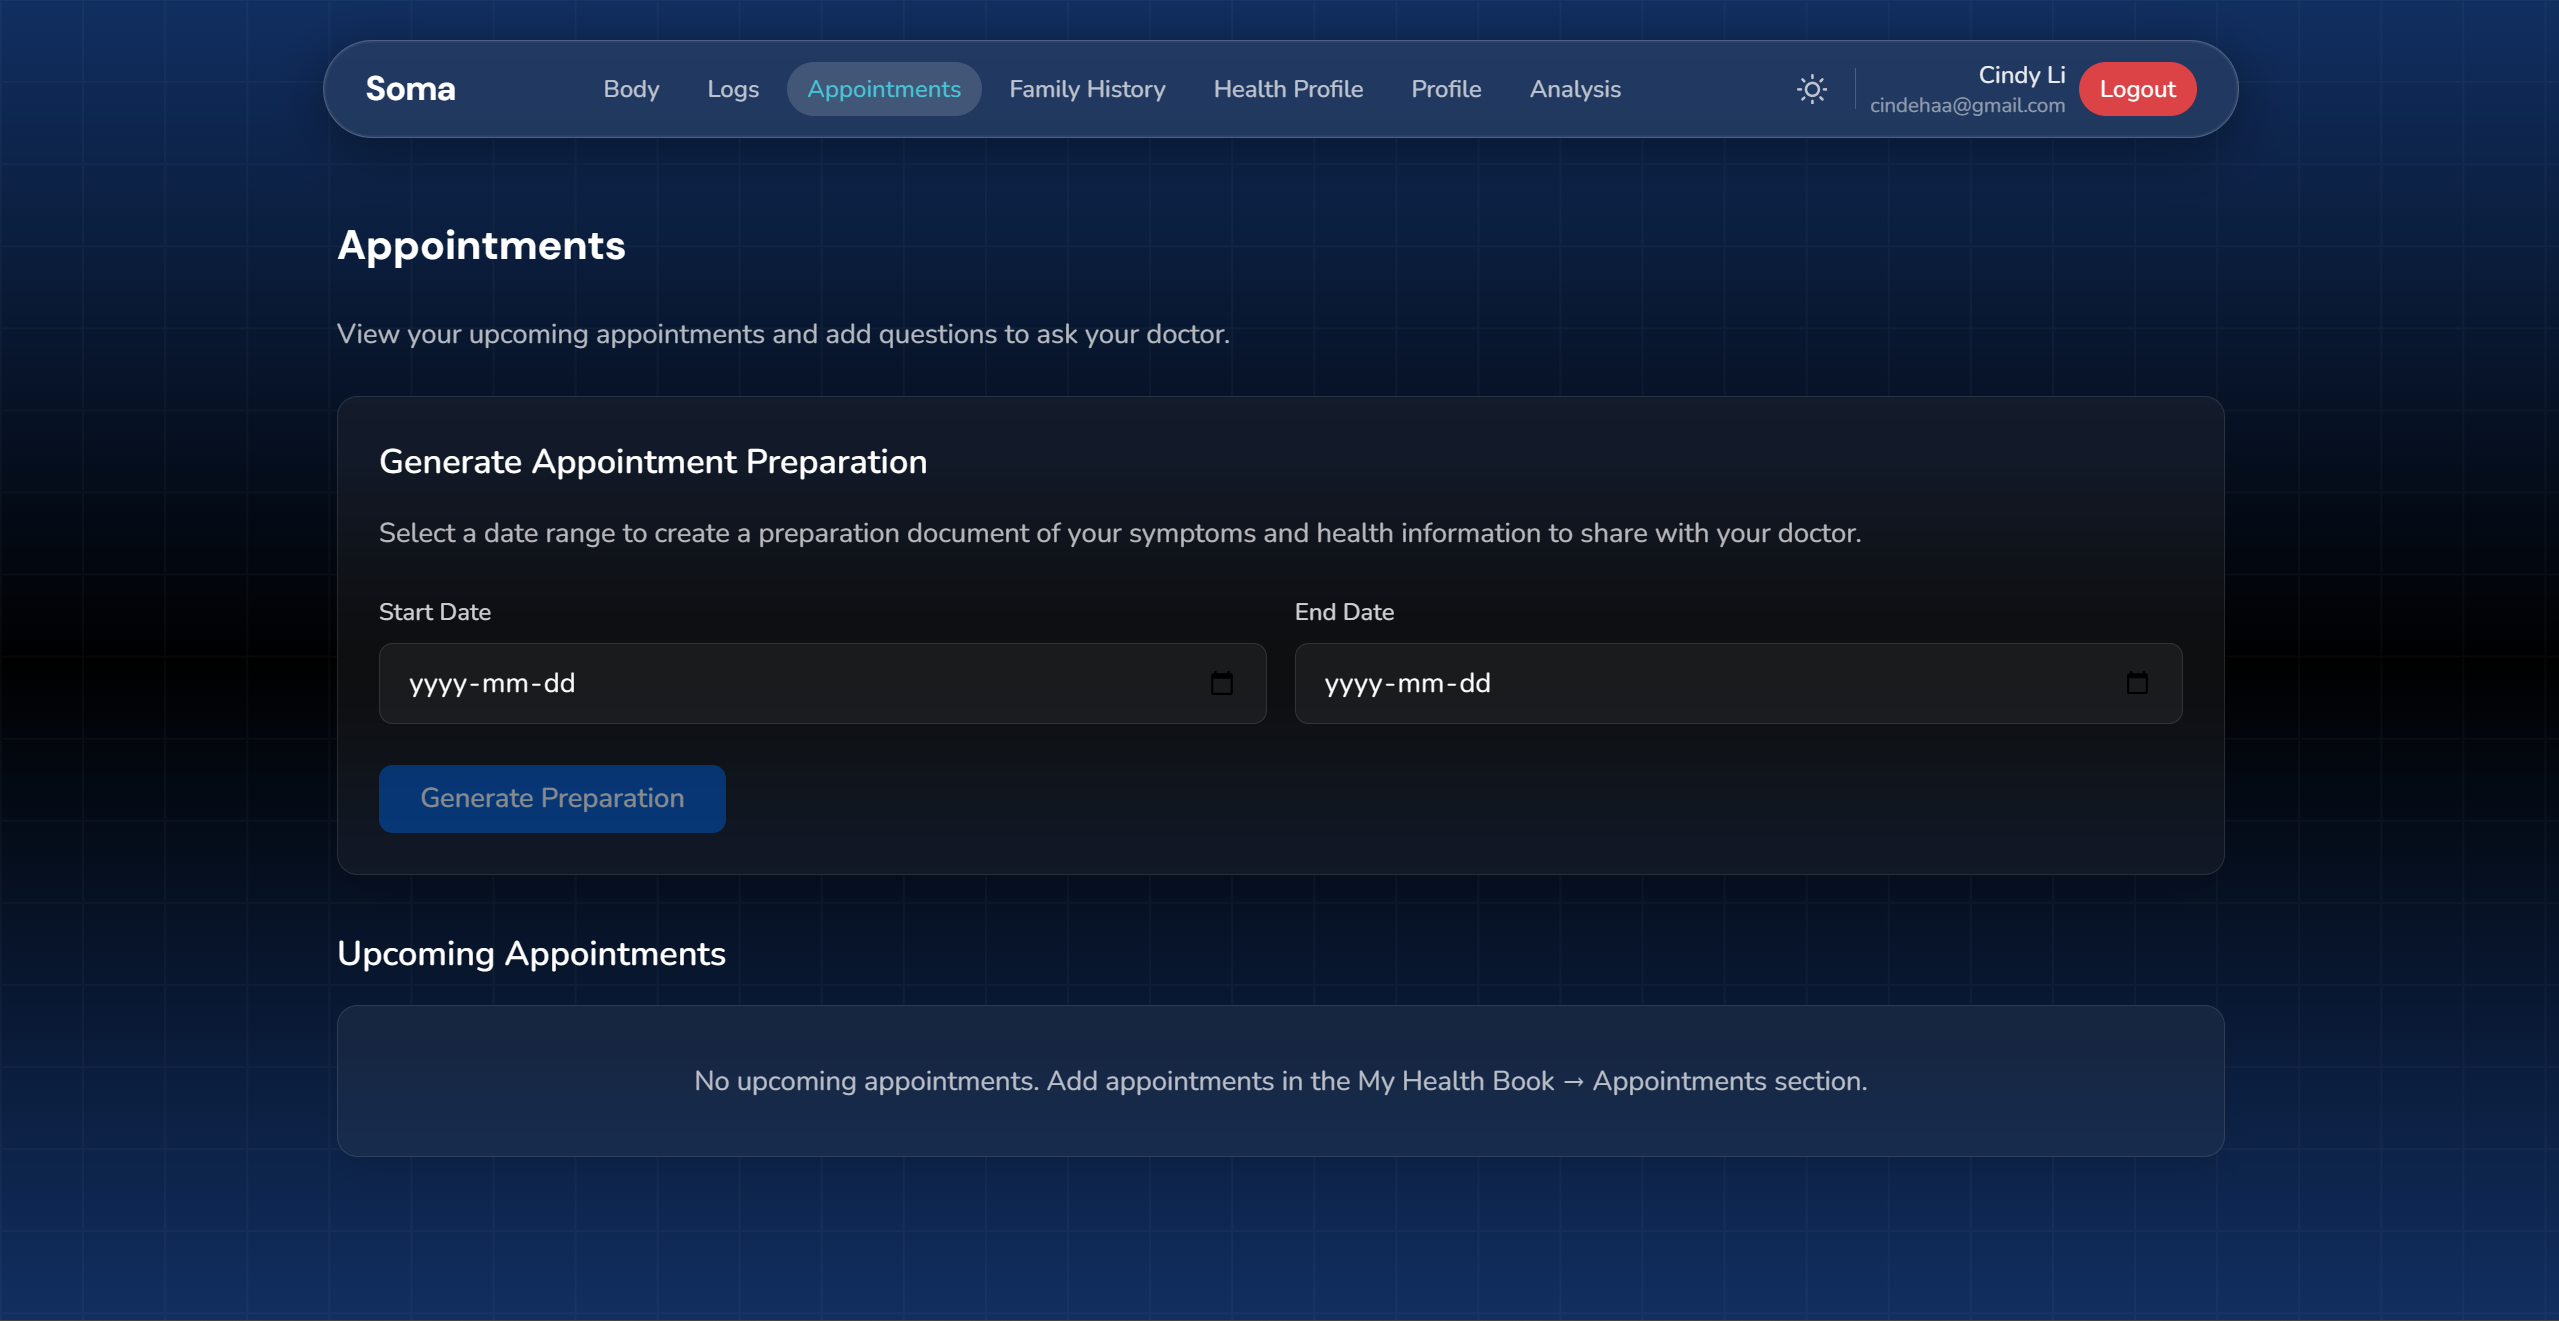Open Start Date calendar picker icon
The height and width of the screenshot is (1321, 2559).
(1221, 683)
